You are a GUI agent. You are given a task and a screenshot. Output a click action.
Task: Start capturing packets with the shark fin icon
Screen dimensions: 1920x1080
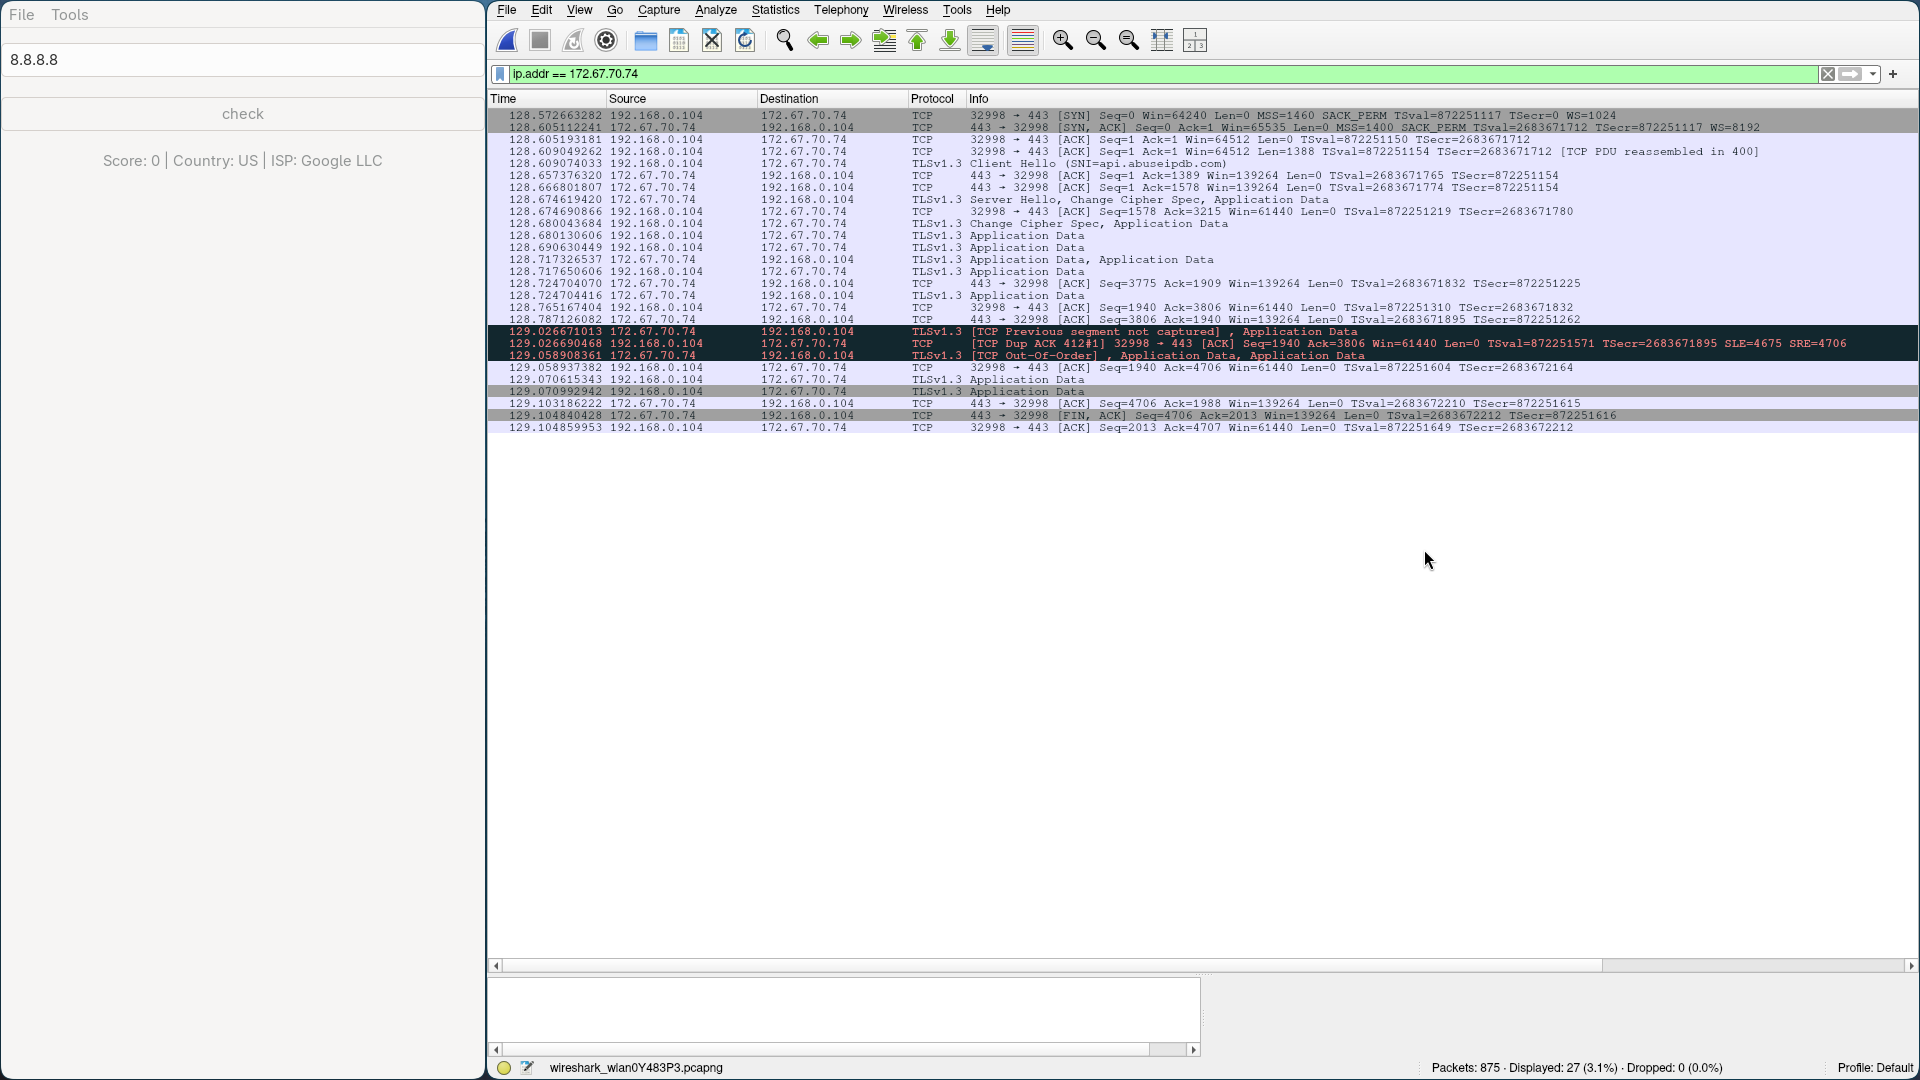[507, 41]
